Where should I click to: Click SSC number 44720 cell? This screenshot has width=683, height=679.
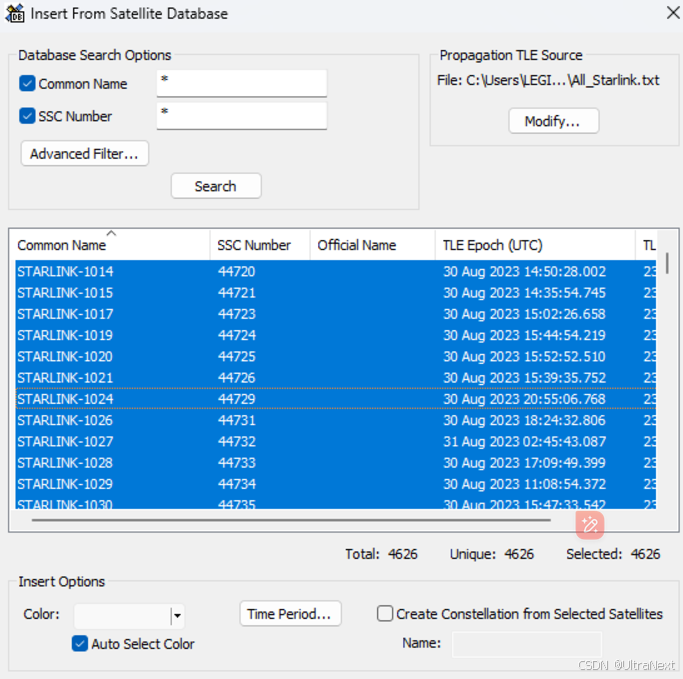click(x=237, y=271)
